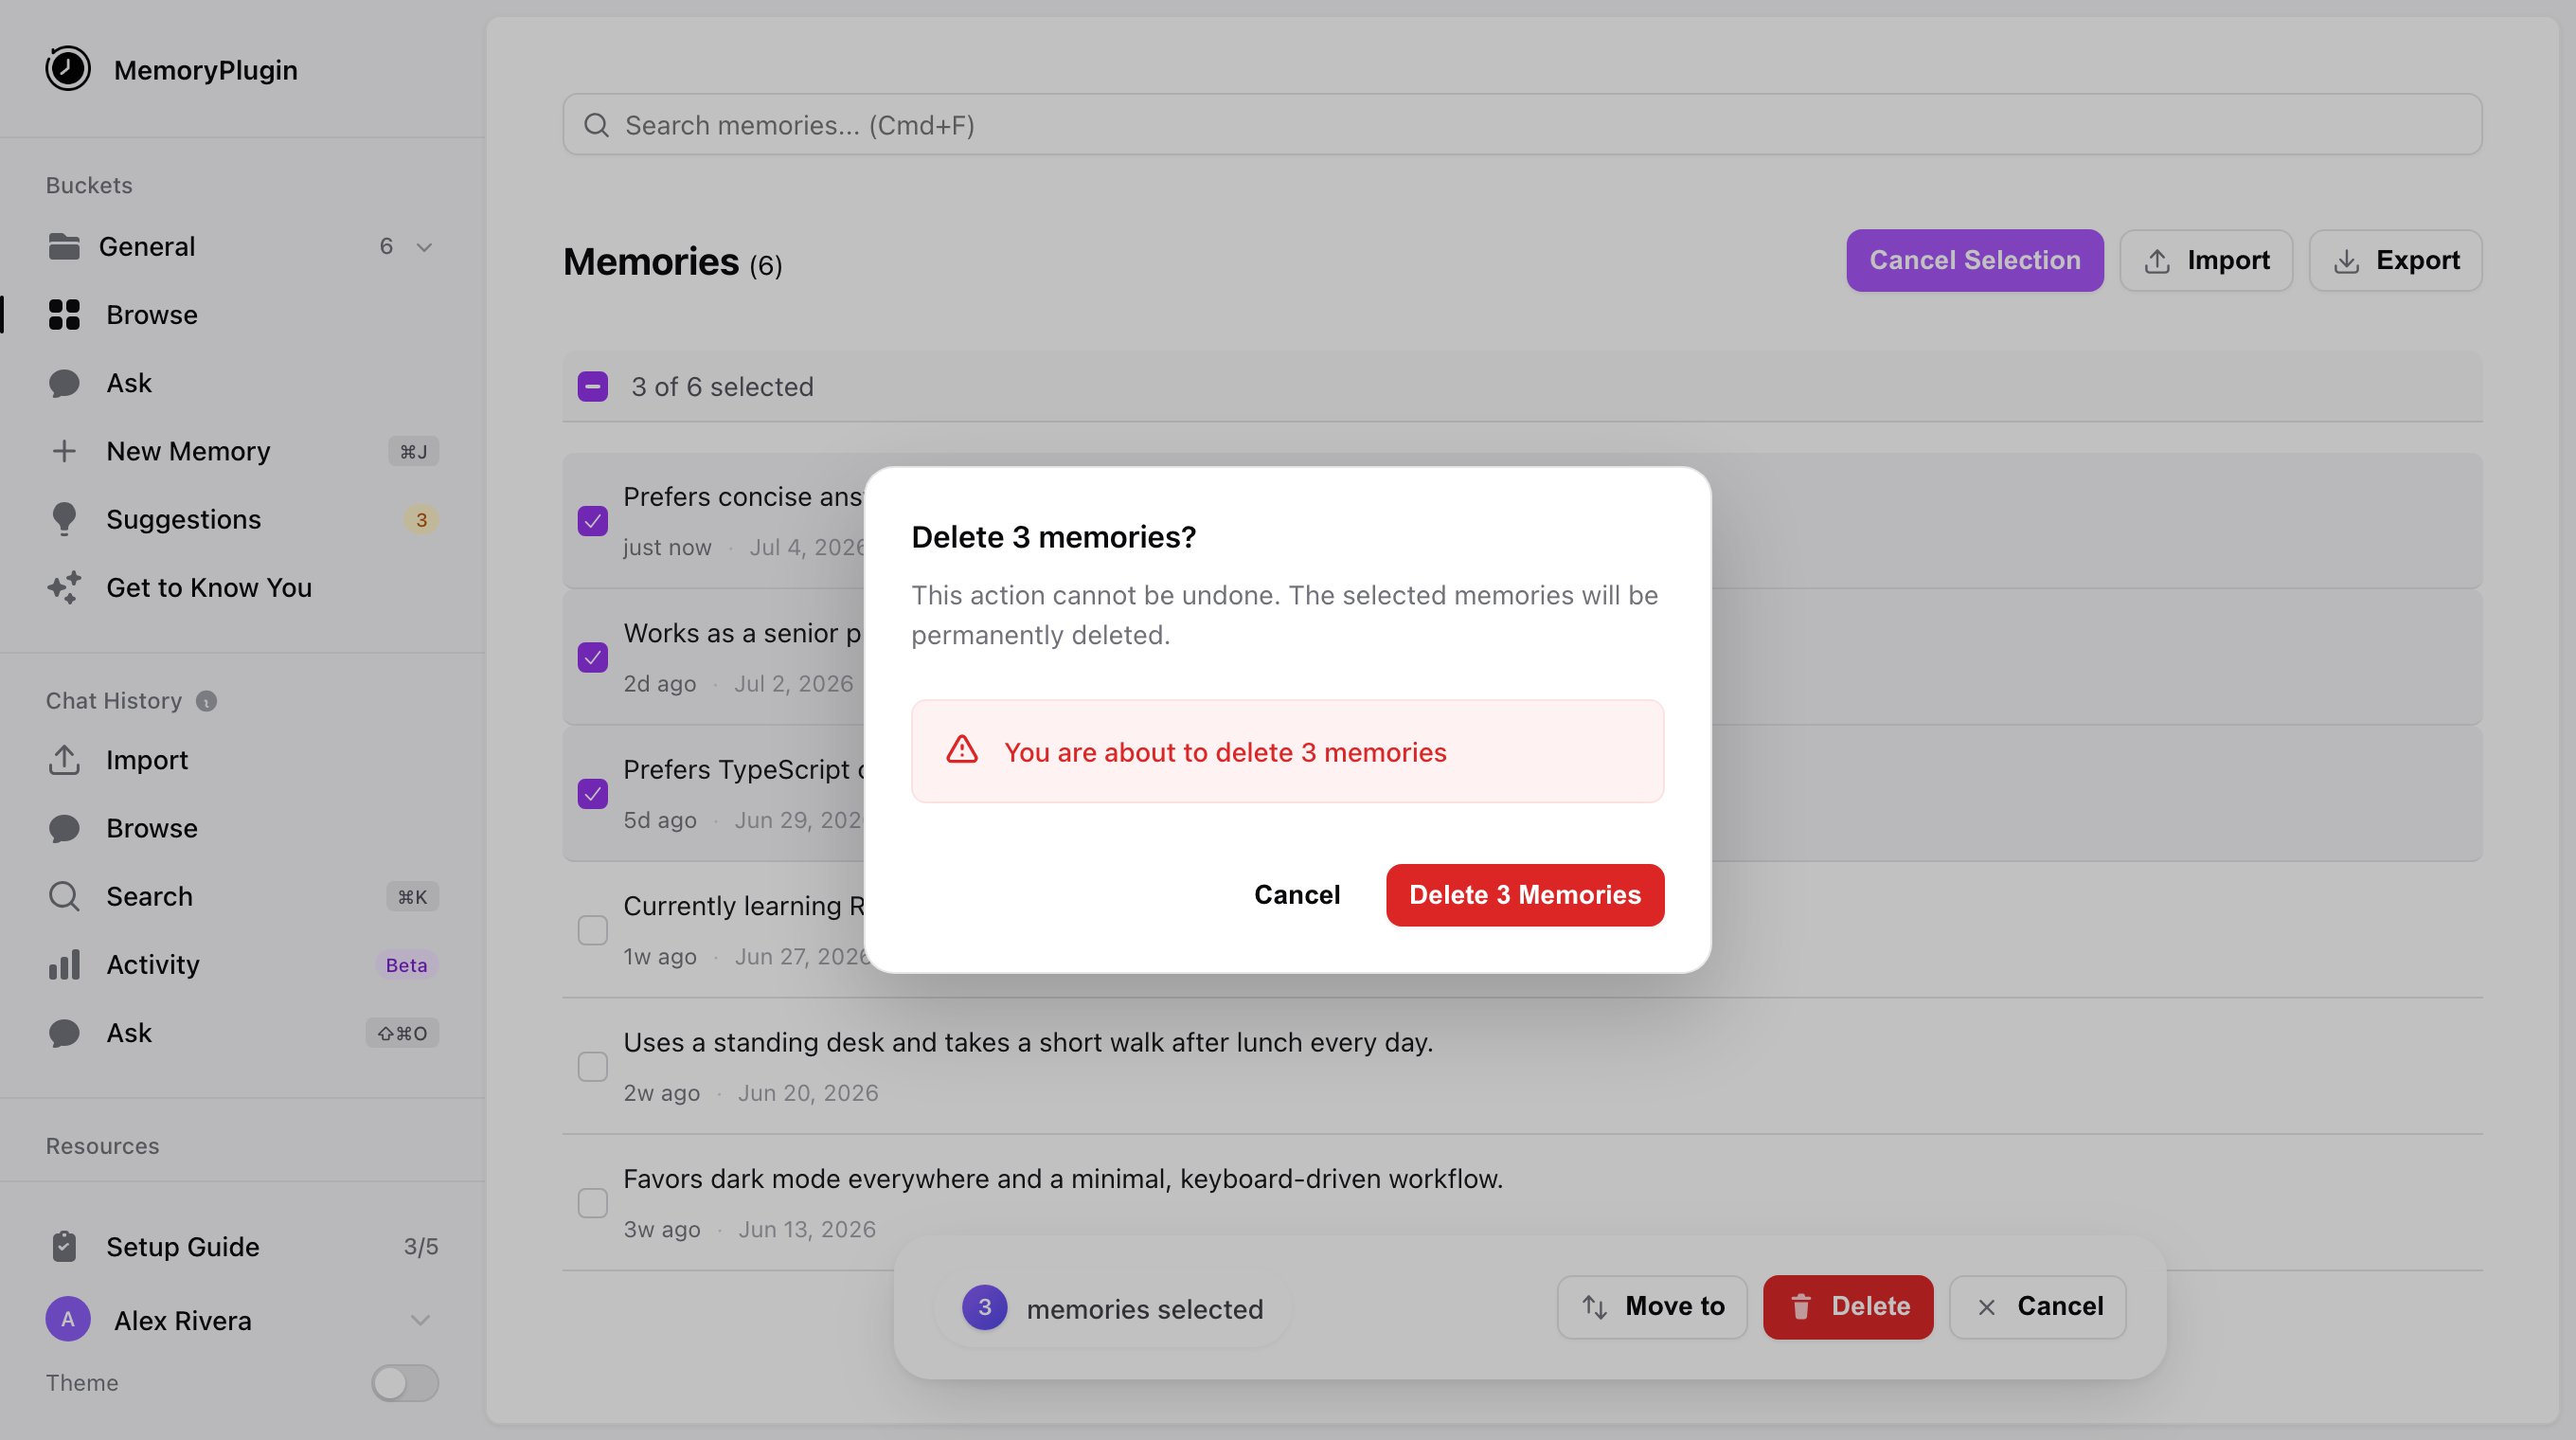Click the X icon on bottom bar Cancel
Image resolution: width=2576 pixels, height=1440 pixels.
point(1987,1307)
